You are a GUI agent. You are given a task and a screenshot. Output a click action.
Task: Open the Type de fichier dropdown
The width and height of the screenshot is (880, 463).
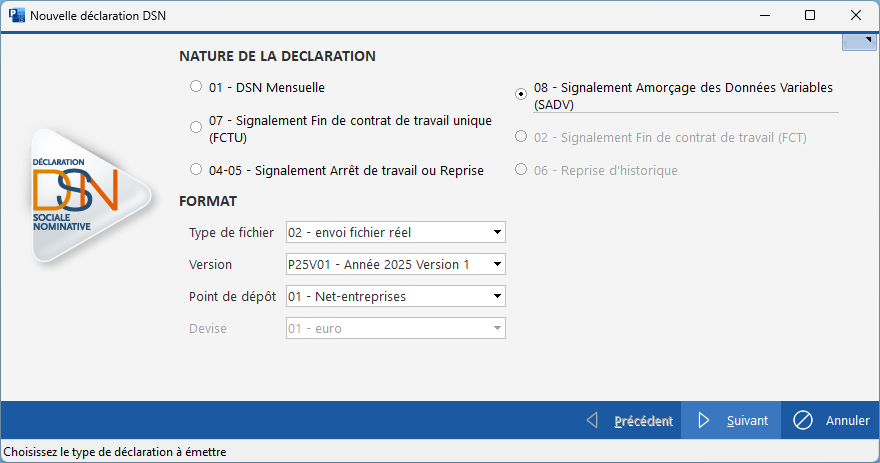tap(396, 233)
